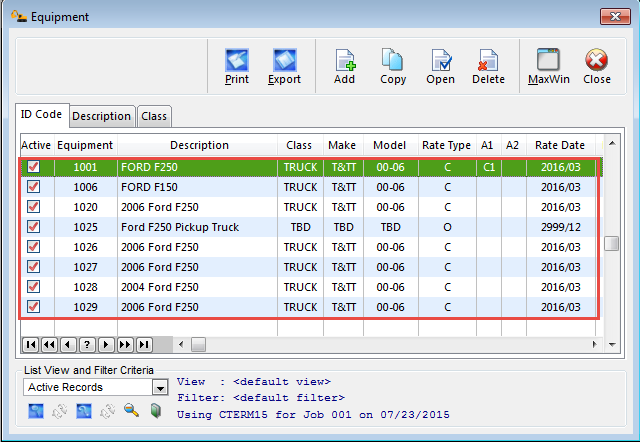Click gray reset arrows next to the view icon
This screenshot has width=640, height=442.
click(x=60, y=411)
